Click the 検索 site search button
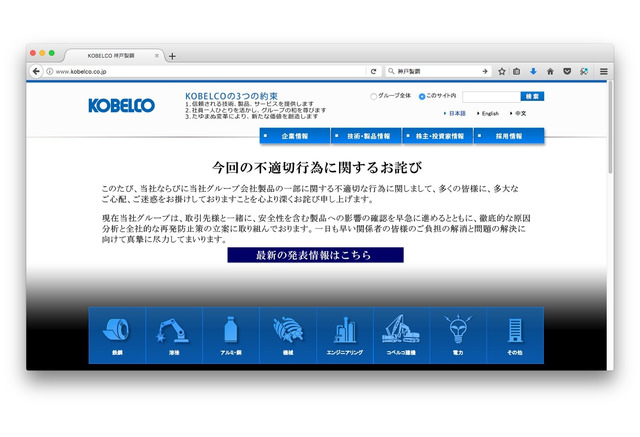This screenshot has width=640, height=437. [532, 96]
